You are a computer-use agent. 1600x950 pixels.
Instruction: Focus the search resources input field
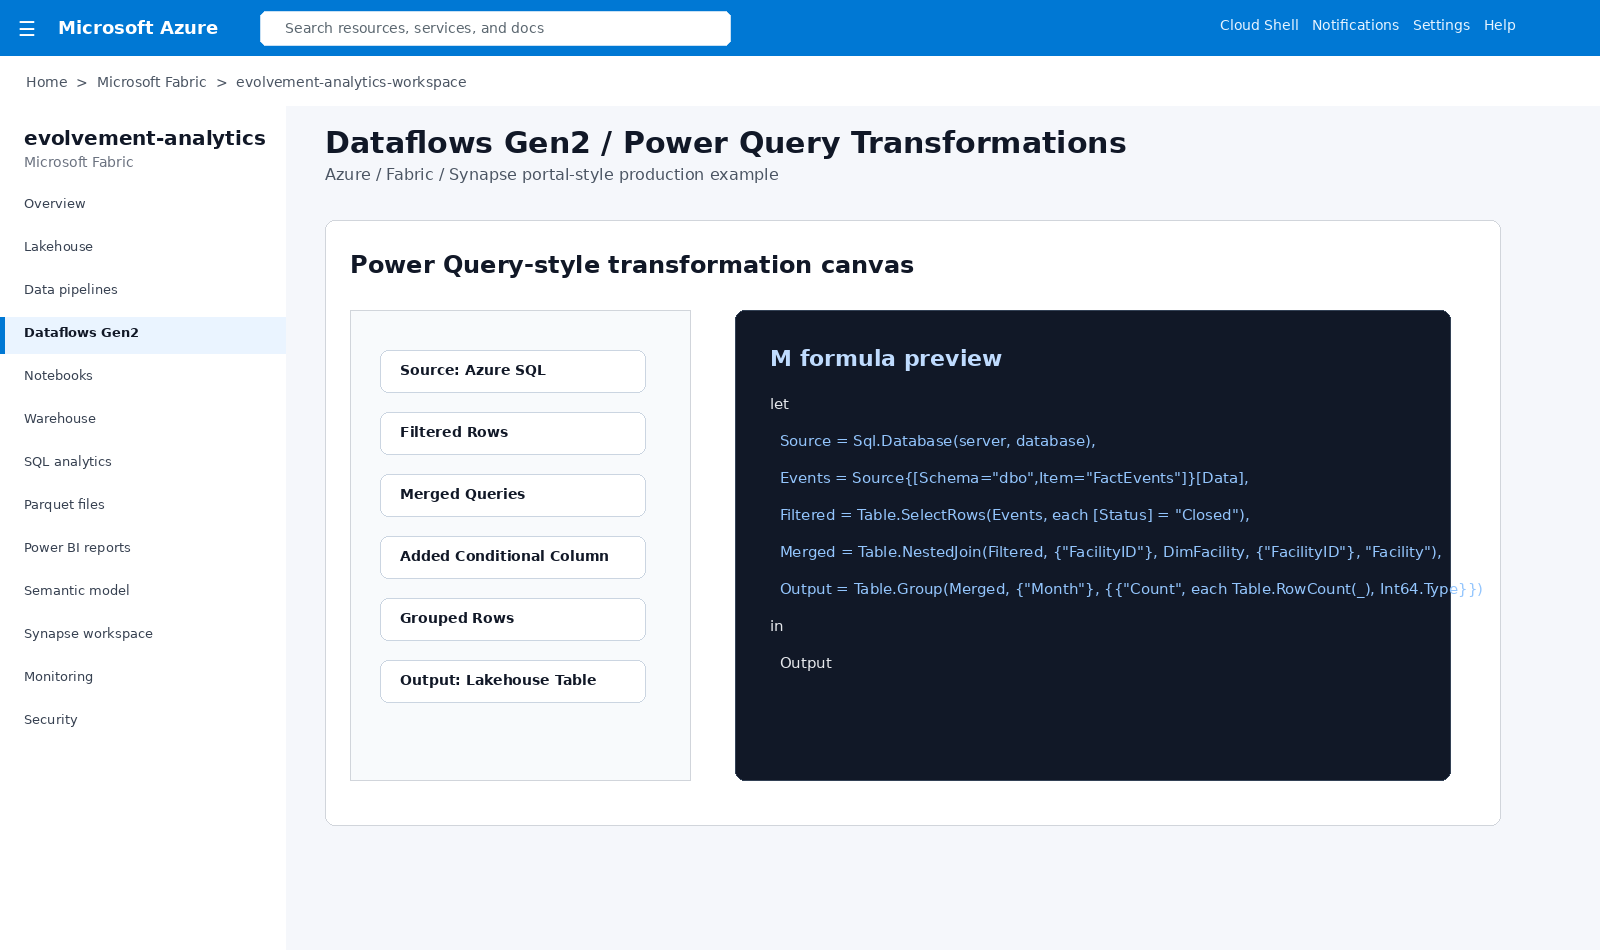(495, 28)
